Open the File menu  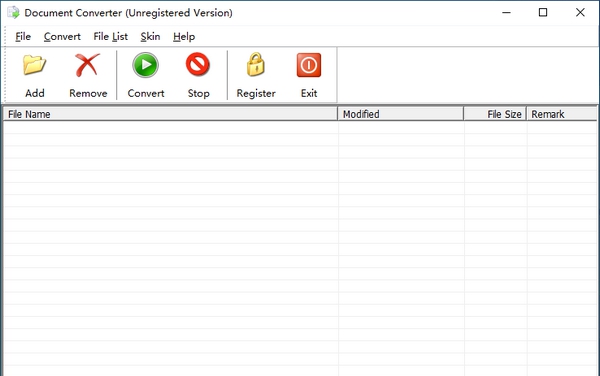[x=23, y=37]
